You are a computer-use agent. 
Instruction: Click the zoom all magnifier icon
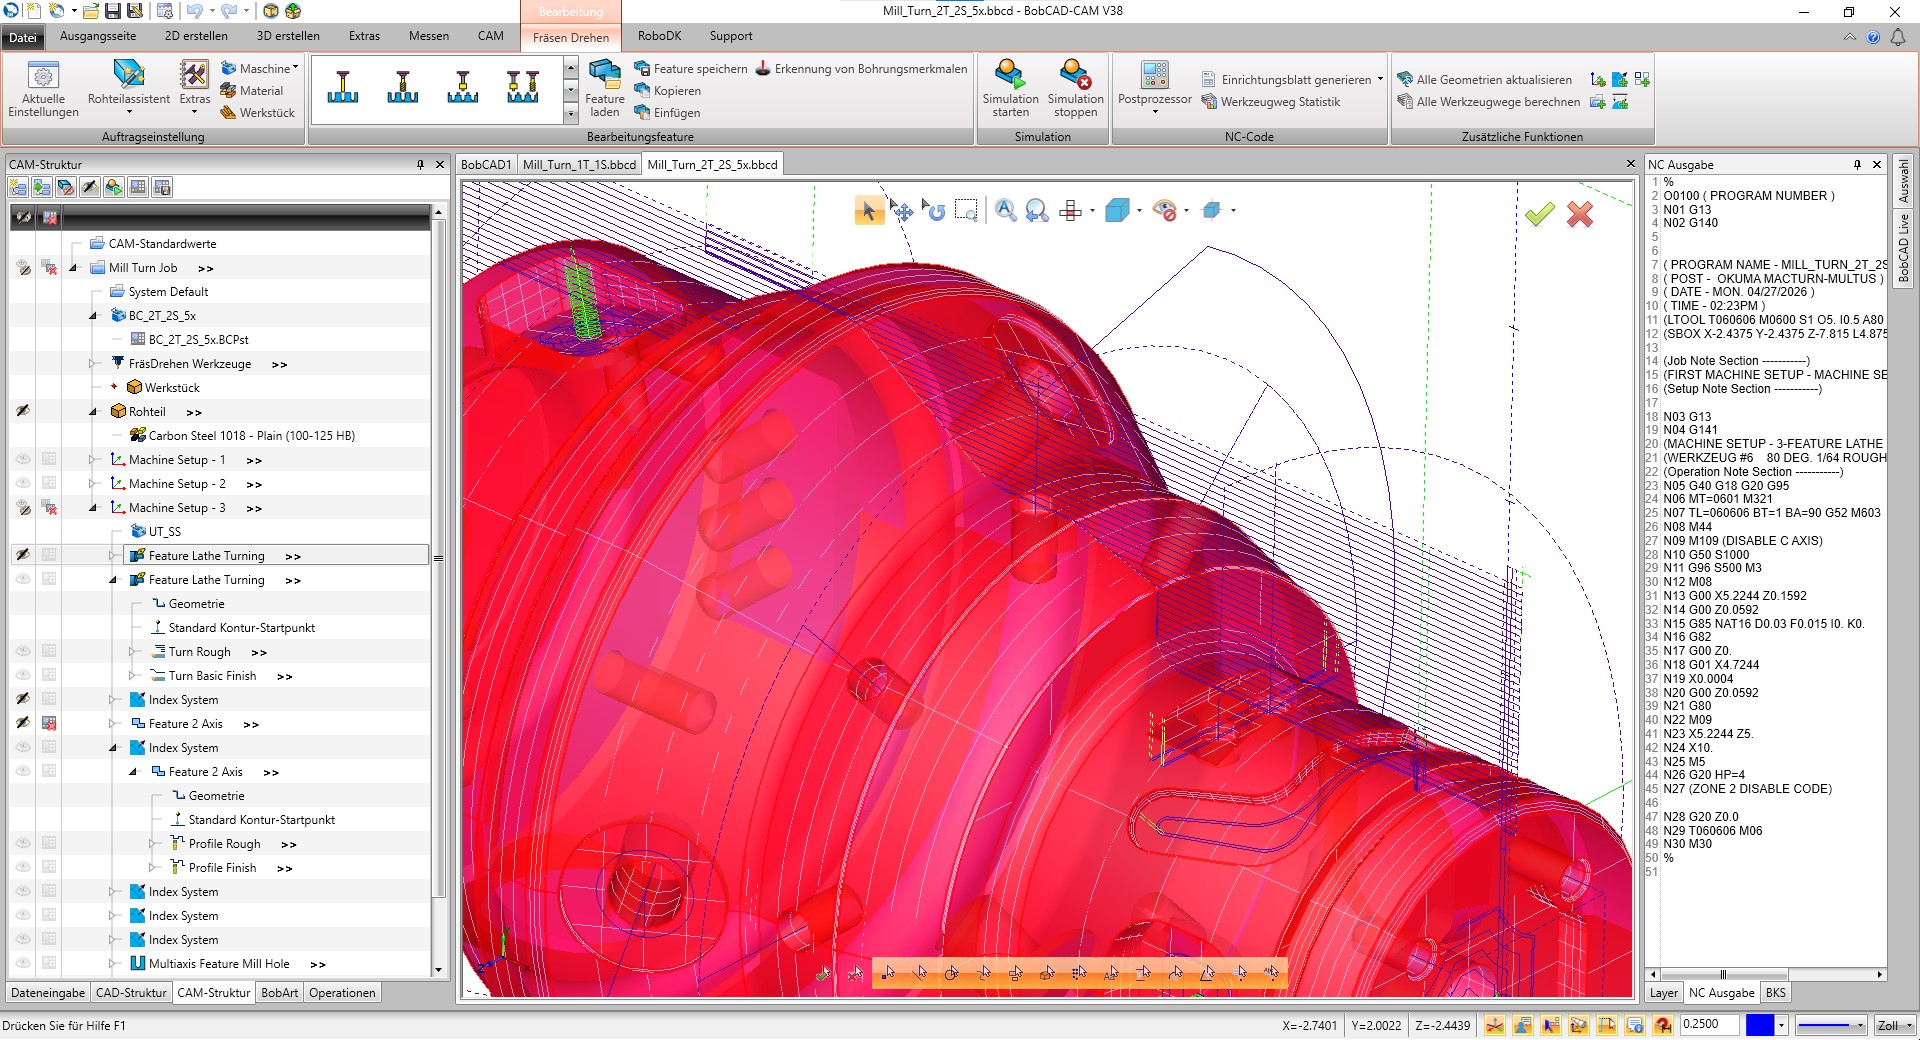coord(1005,210)
